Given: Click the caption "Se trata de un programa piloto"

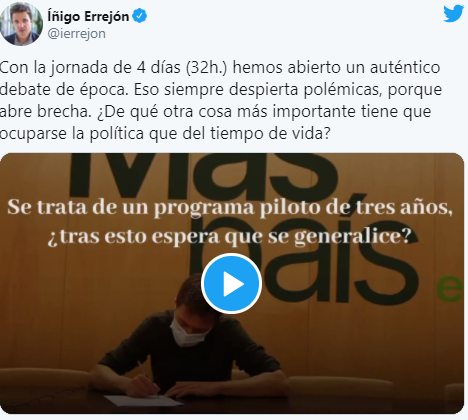Looking at the screenshot, I should pos(230,207).
